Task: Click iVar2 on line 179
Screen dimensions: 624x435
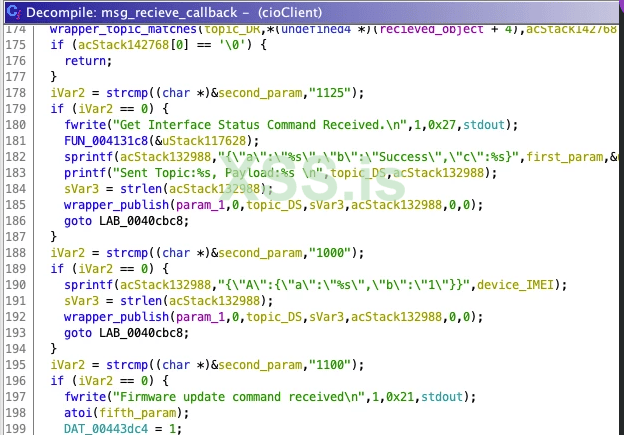Action: [95, 109]
